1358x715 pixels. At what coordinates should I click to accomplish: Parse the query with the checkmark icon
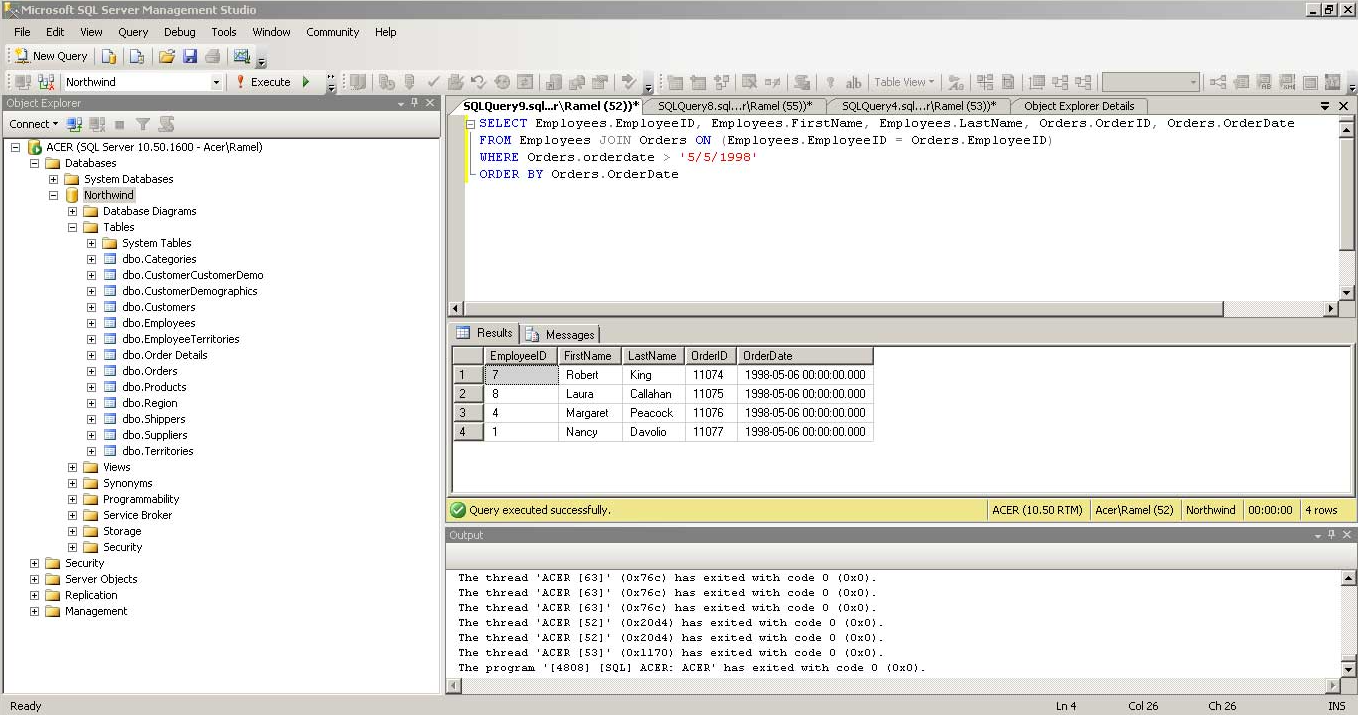tap(433, 82)
